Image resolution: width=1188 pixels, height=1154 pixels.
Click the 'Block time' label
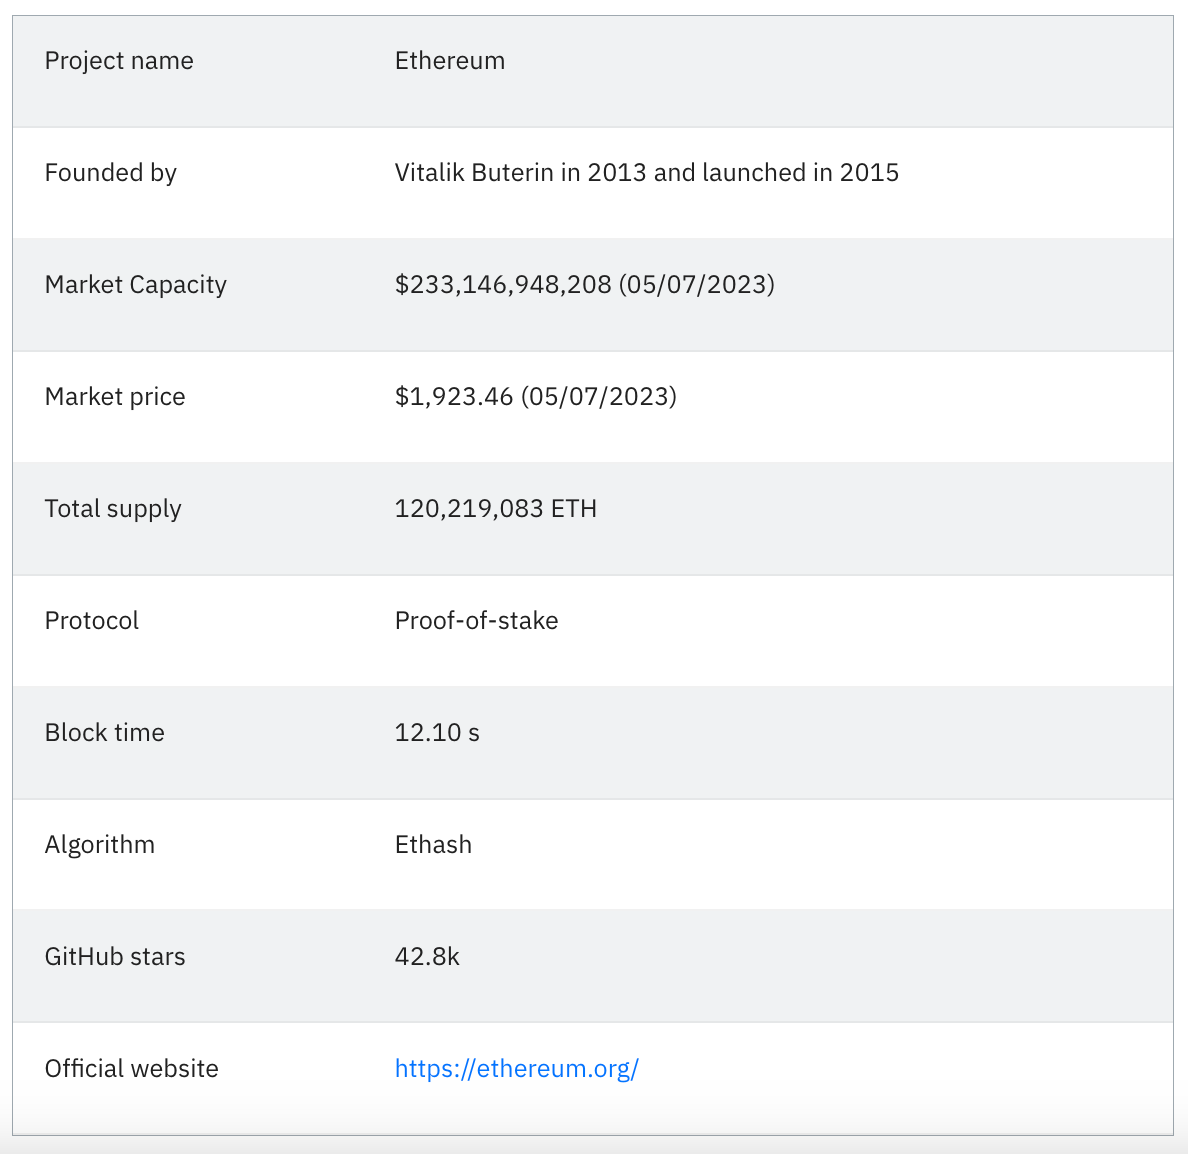105,733
